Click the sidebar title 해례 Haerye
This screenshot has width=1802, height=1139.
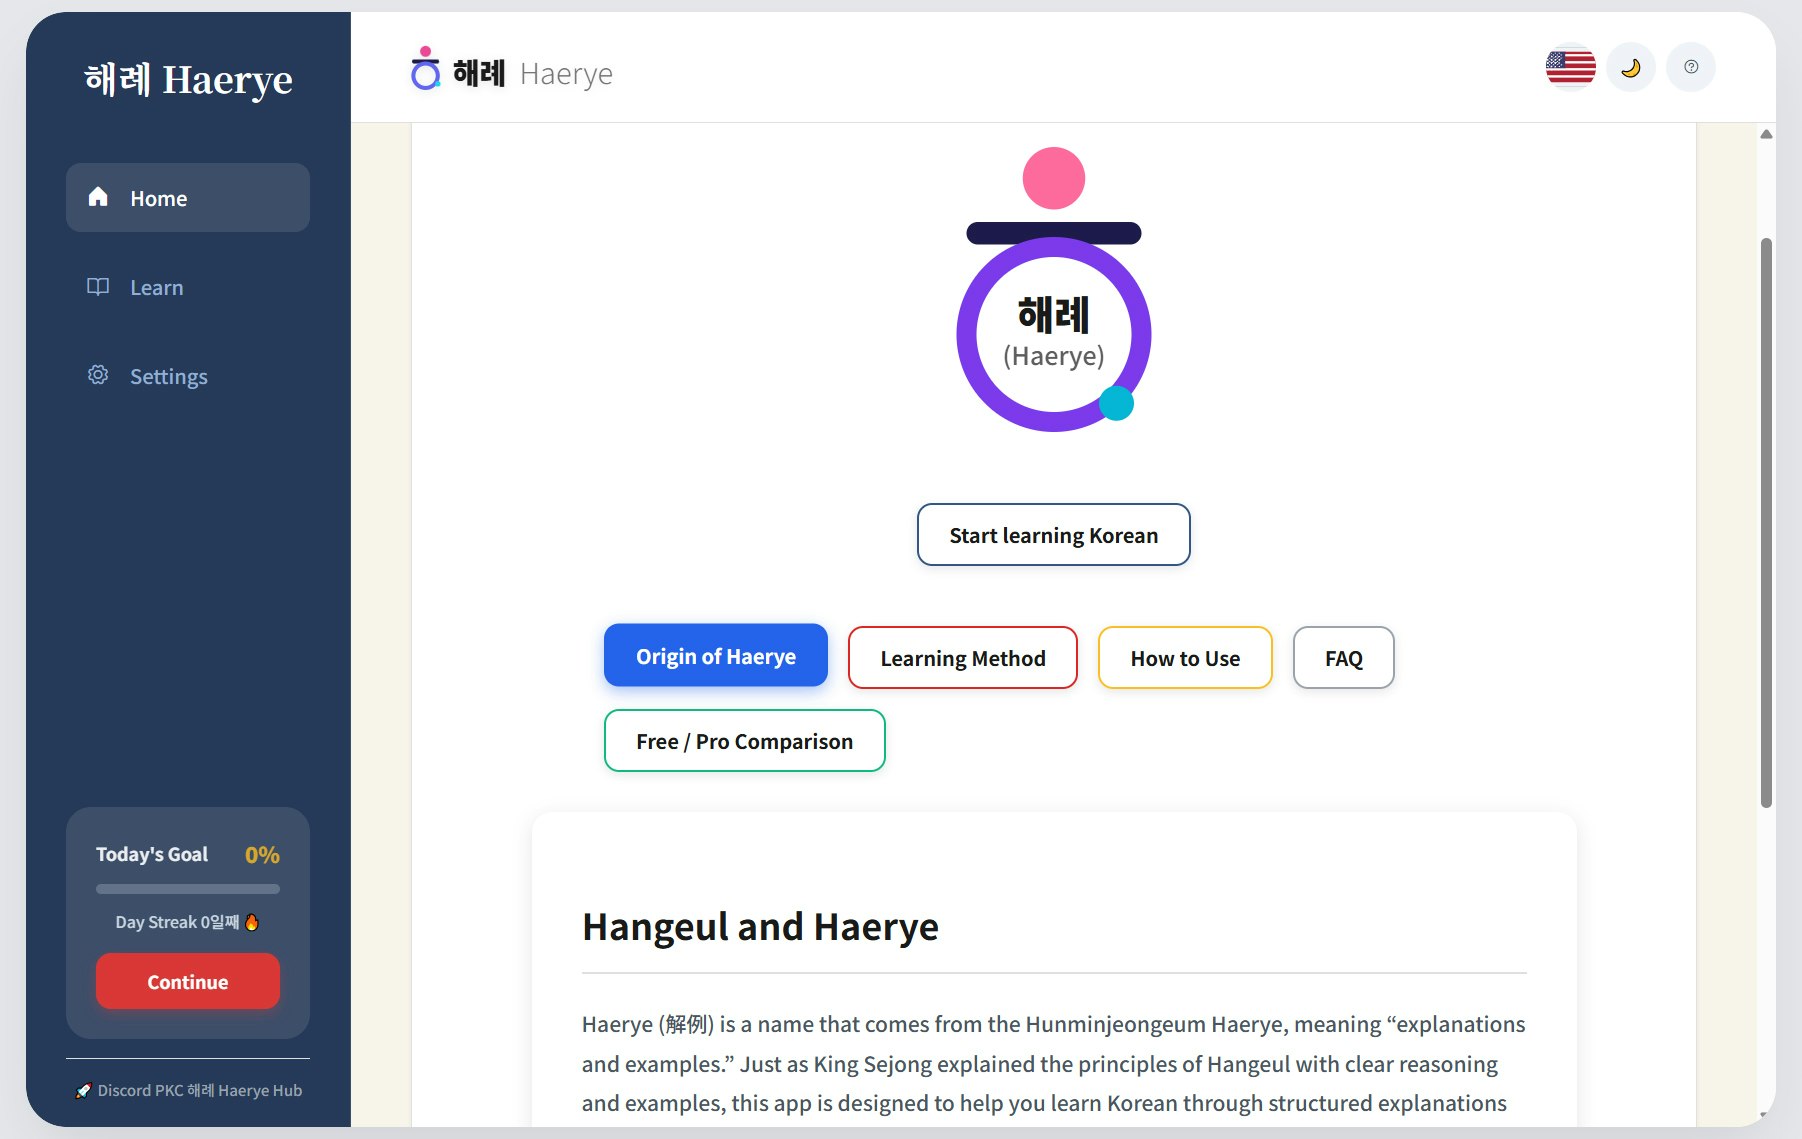coord(188,80)
